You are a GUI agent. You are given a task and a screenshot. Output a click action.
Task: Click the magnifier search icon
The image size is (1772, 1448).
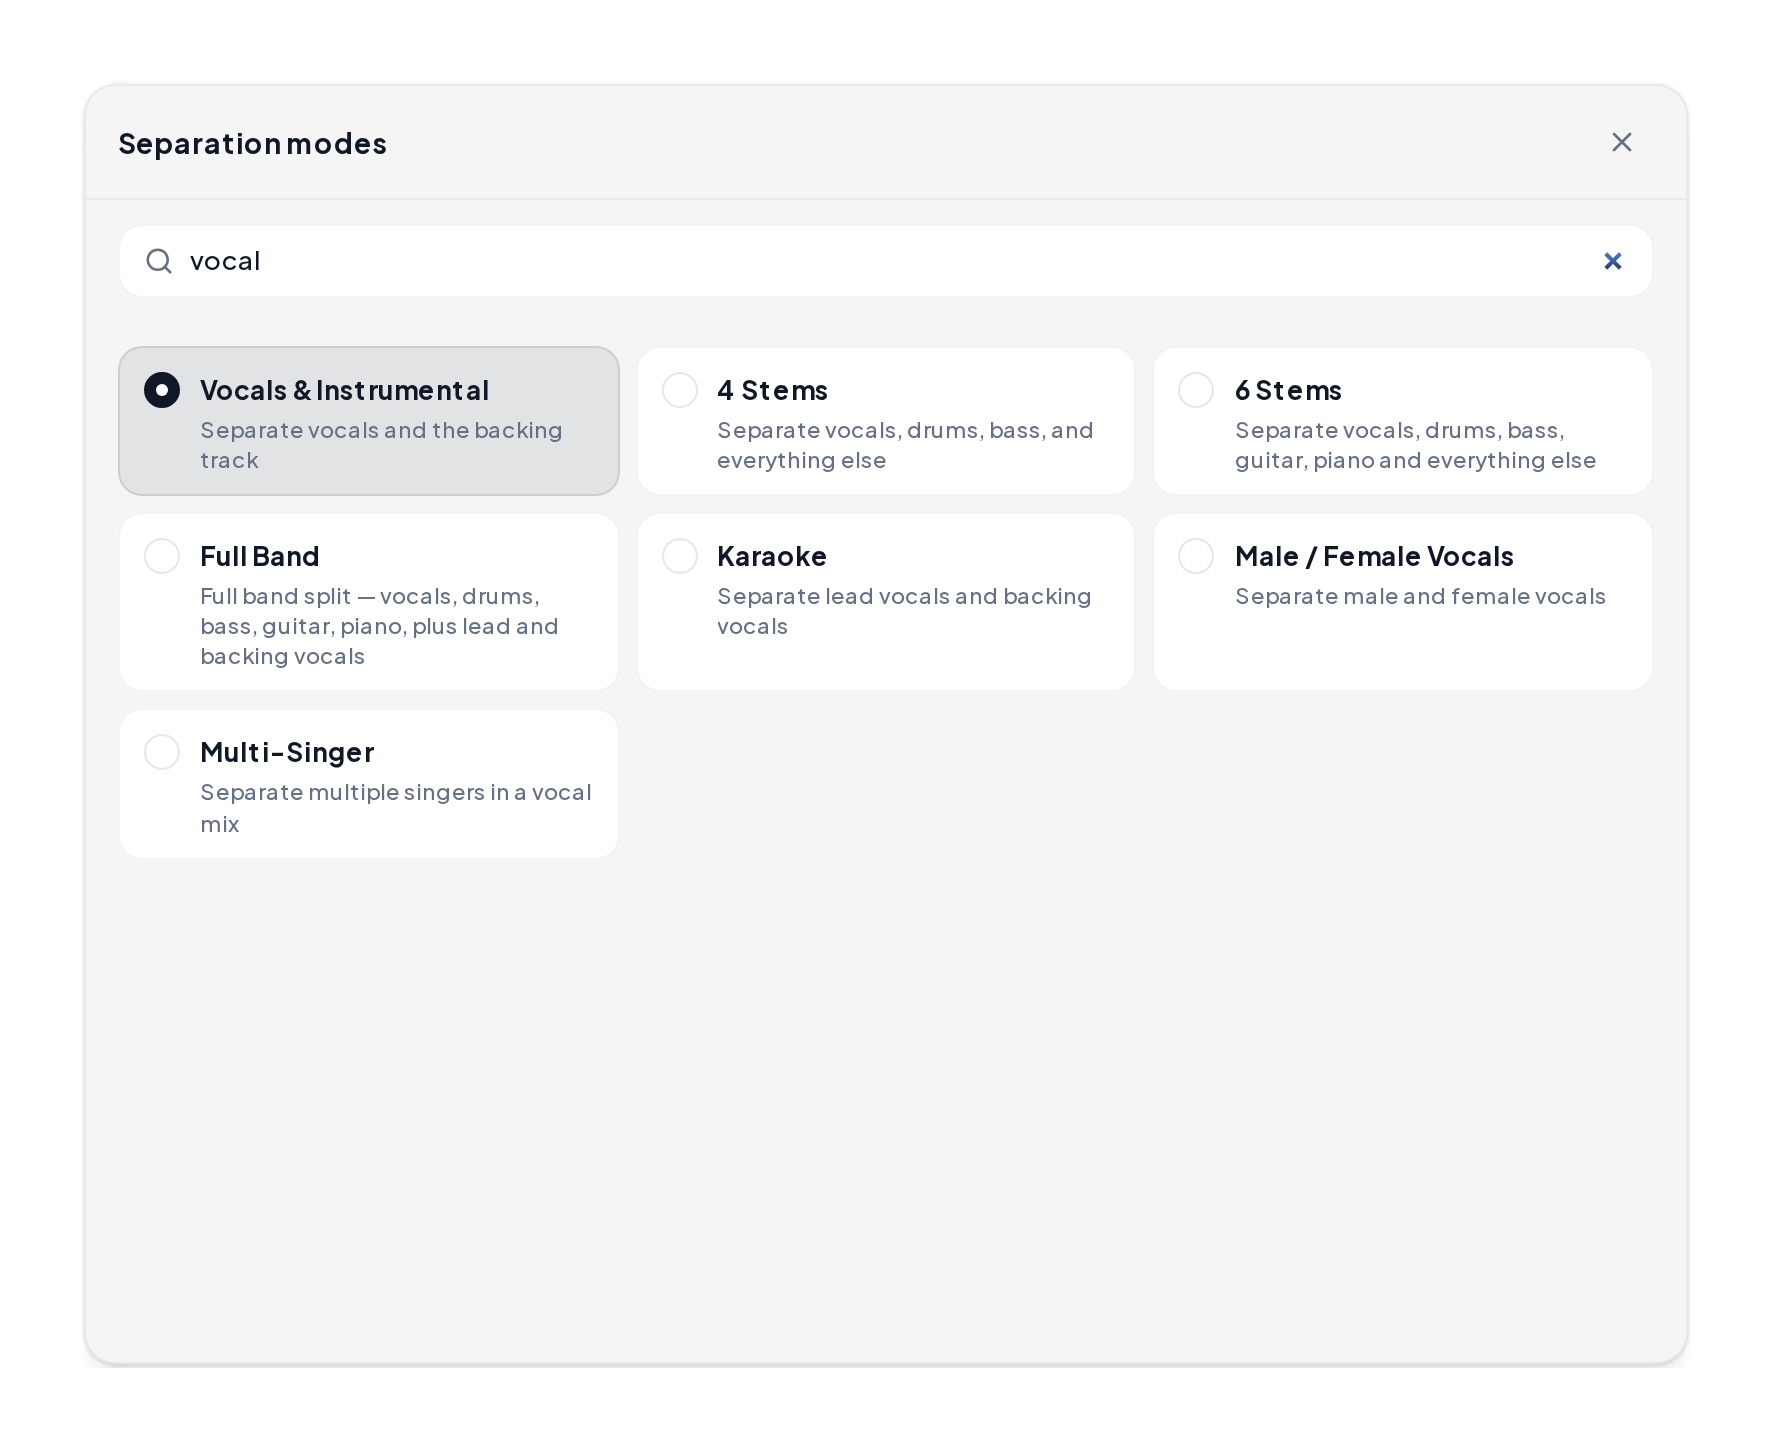point(159,261)
